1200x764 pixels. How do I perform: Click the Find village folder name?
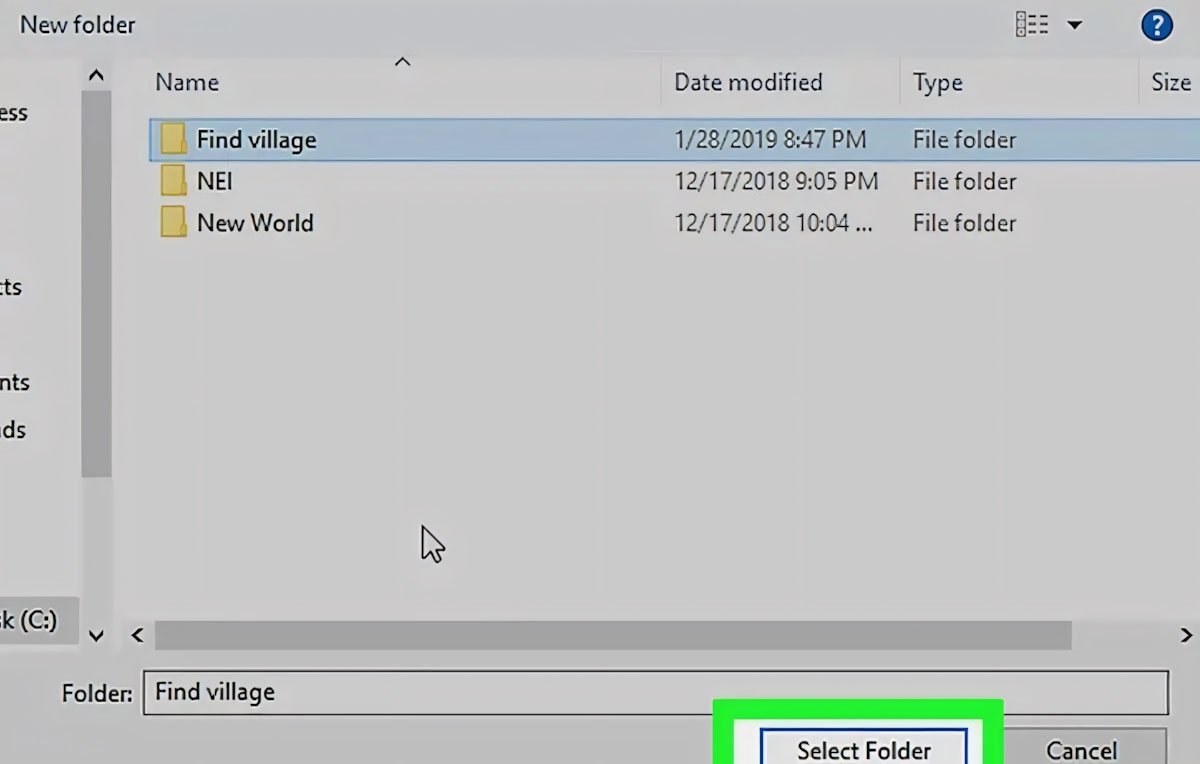(x=256, y=140)
